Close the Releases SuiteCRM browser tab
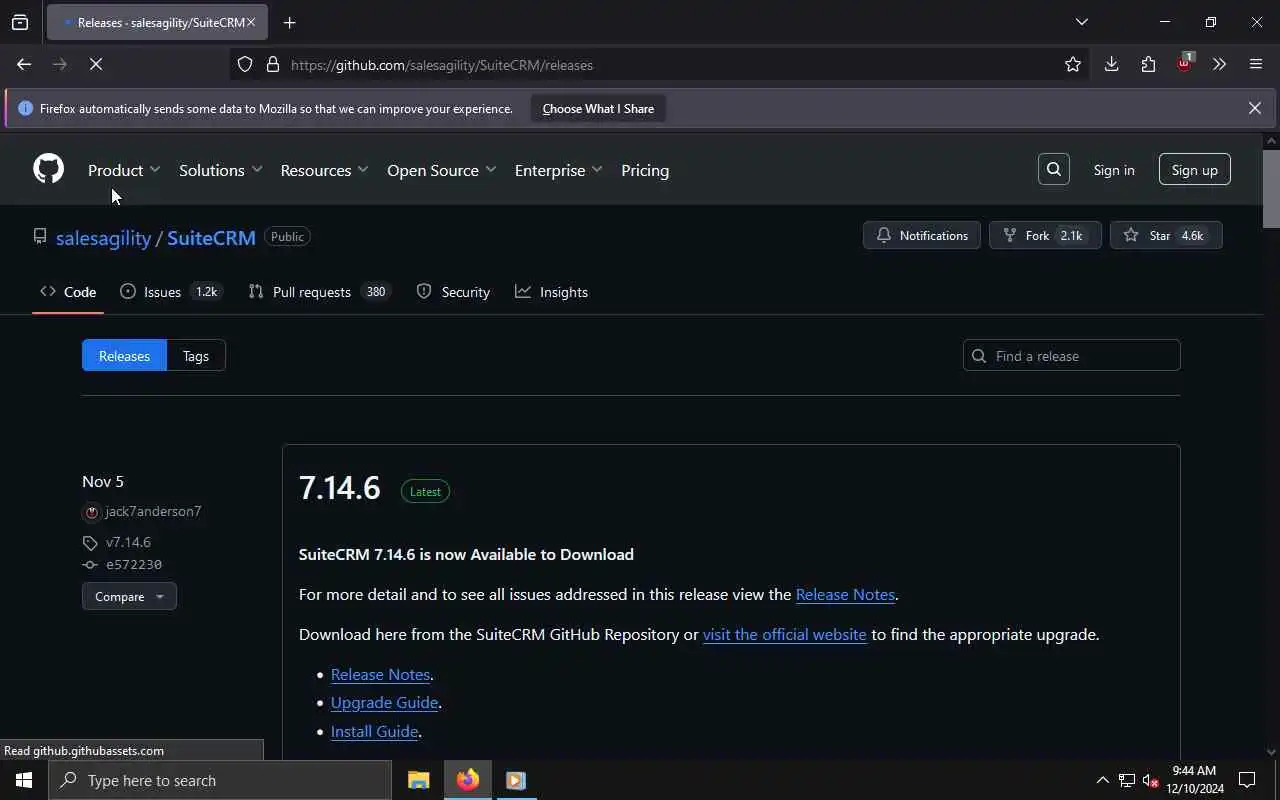This screenshot has width=1280, height=800. tap(251, 22)
